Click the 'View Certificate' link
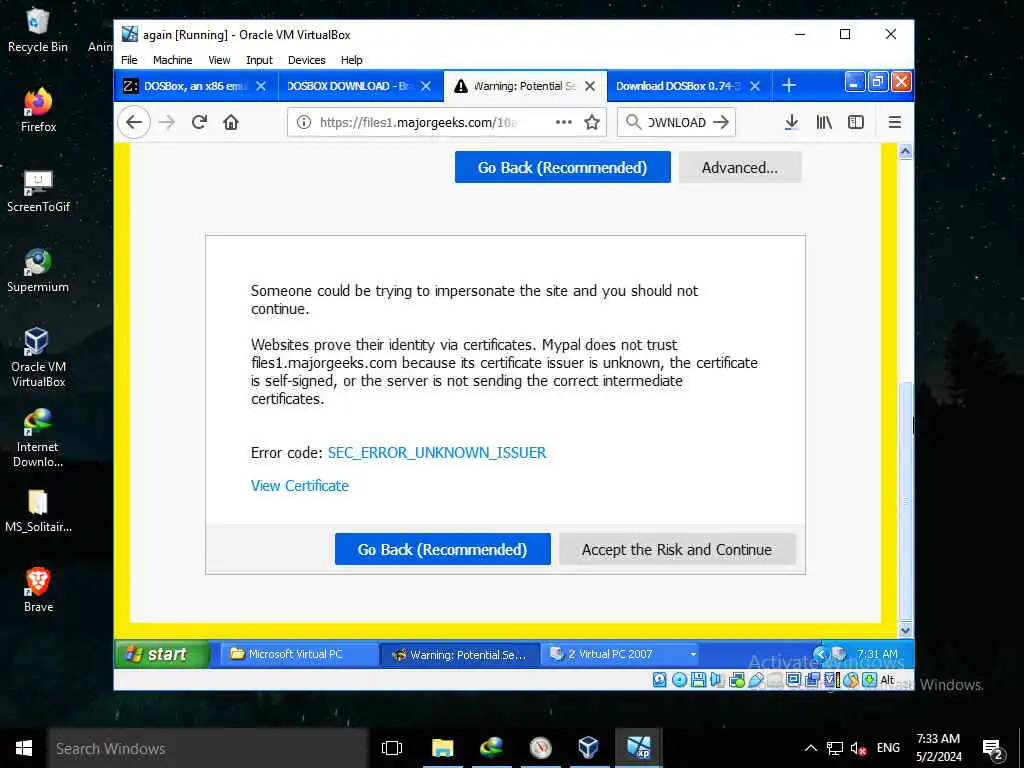 coord(300,485)
